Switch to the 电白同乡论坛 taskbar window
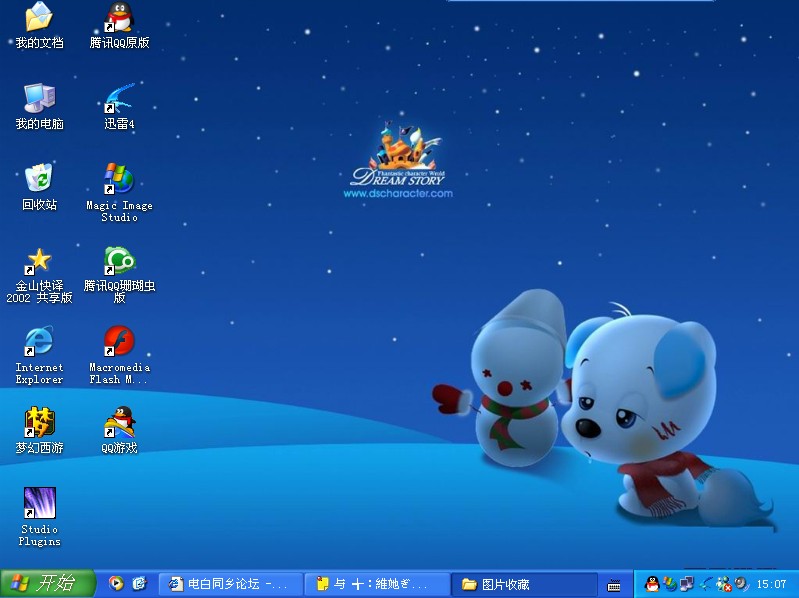This screenshot has width=799, height=598. coord(230,584)
